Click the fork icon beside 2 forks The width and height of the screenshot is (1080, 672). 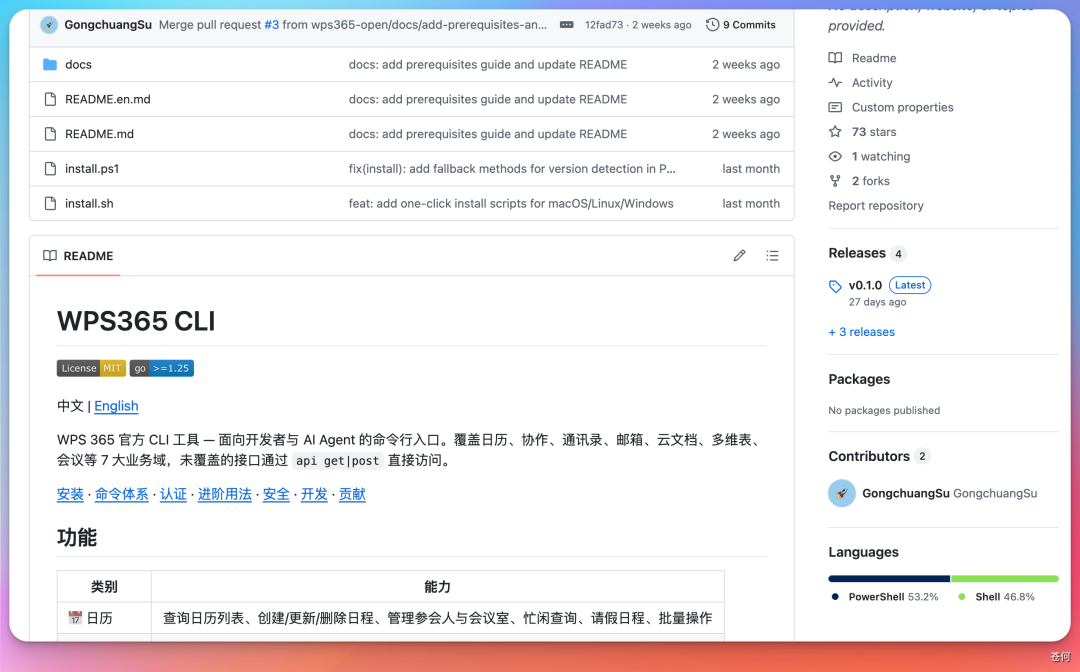pyautogui.click(x=835, y=181)
